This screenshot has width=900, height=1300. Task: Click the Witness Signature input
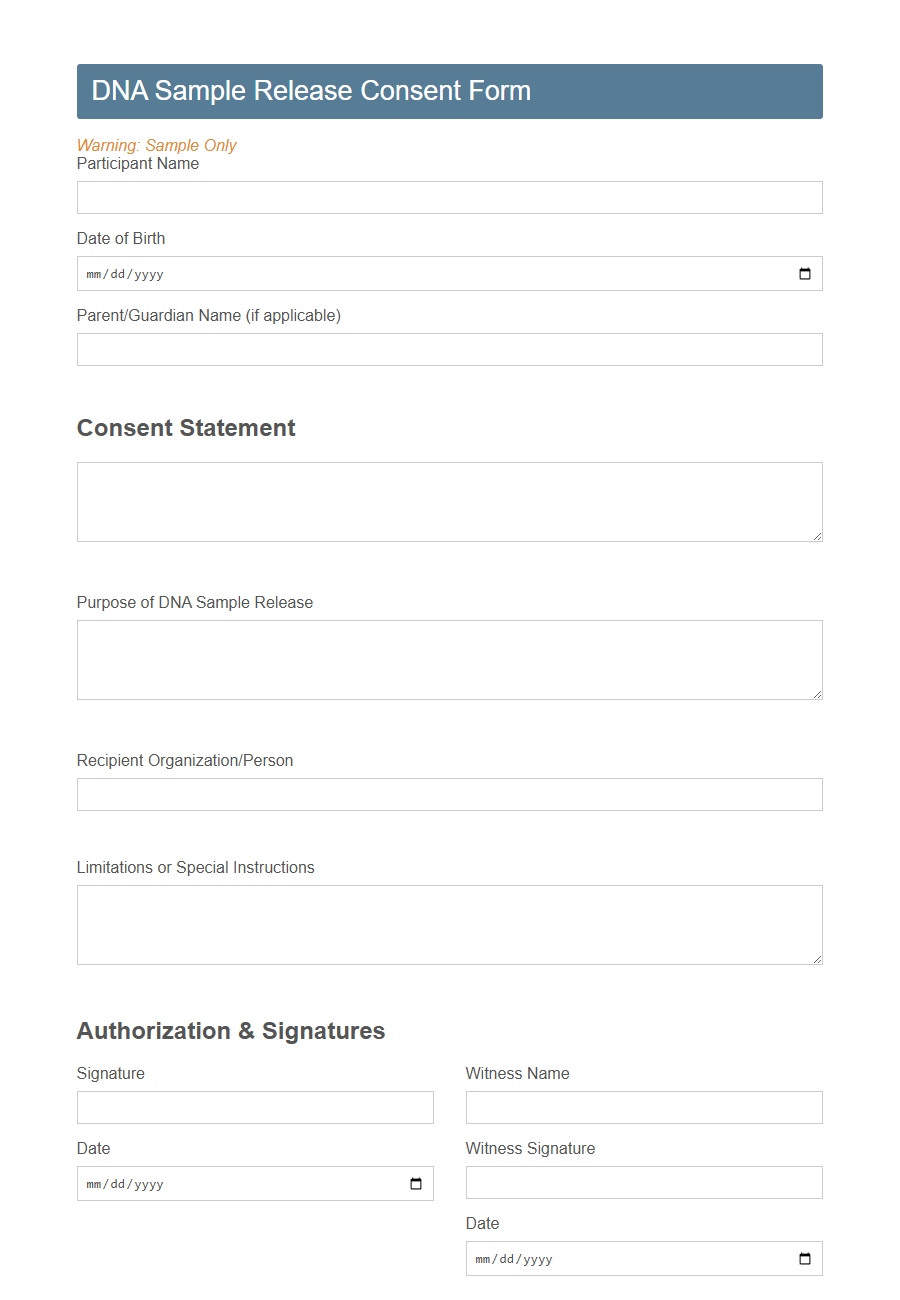pos(644,1182)
